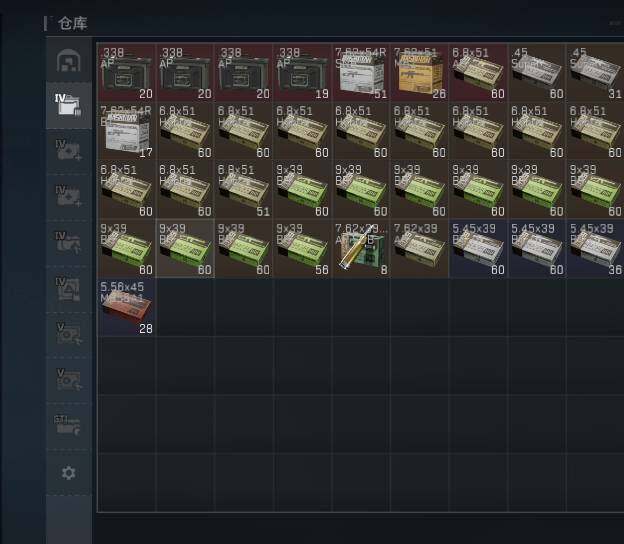Image resolution: width=624 pixels, height=544 pixels.
Task: Select the 7.62x51 yellow box holding 26
Action: pos(419,72)
